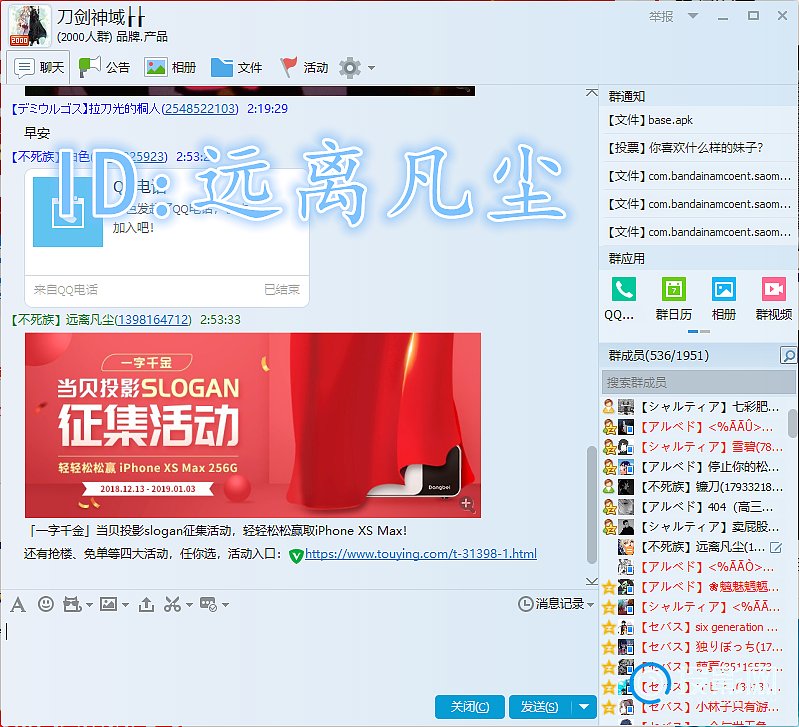Expand the settings gear dropdown arrow
799x727 pixels.
371,68
